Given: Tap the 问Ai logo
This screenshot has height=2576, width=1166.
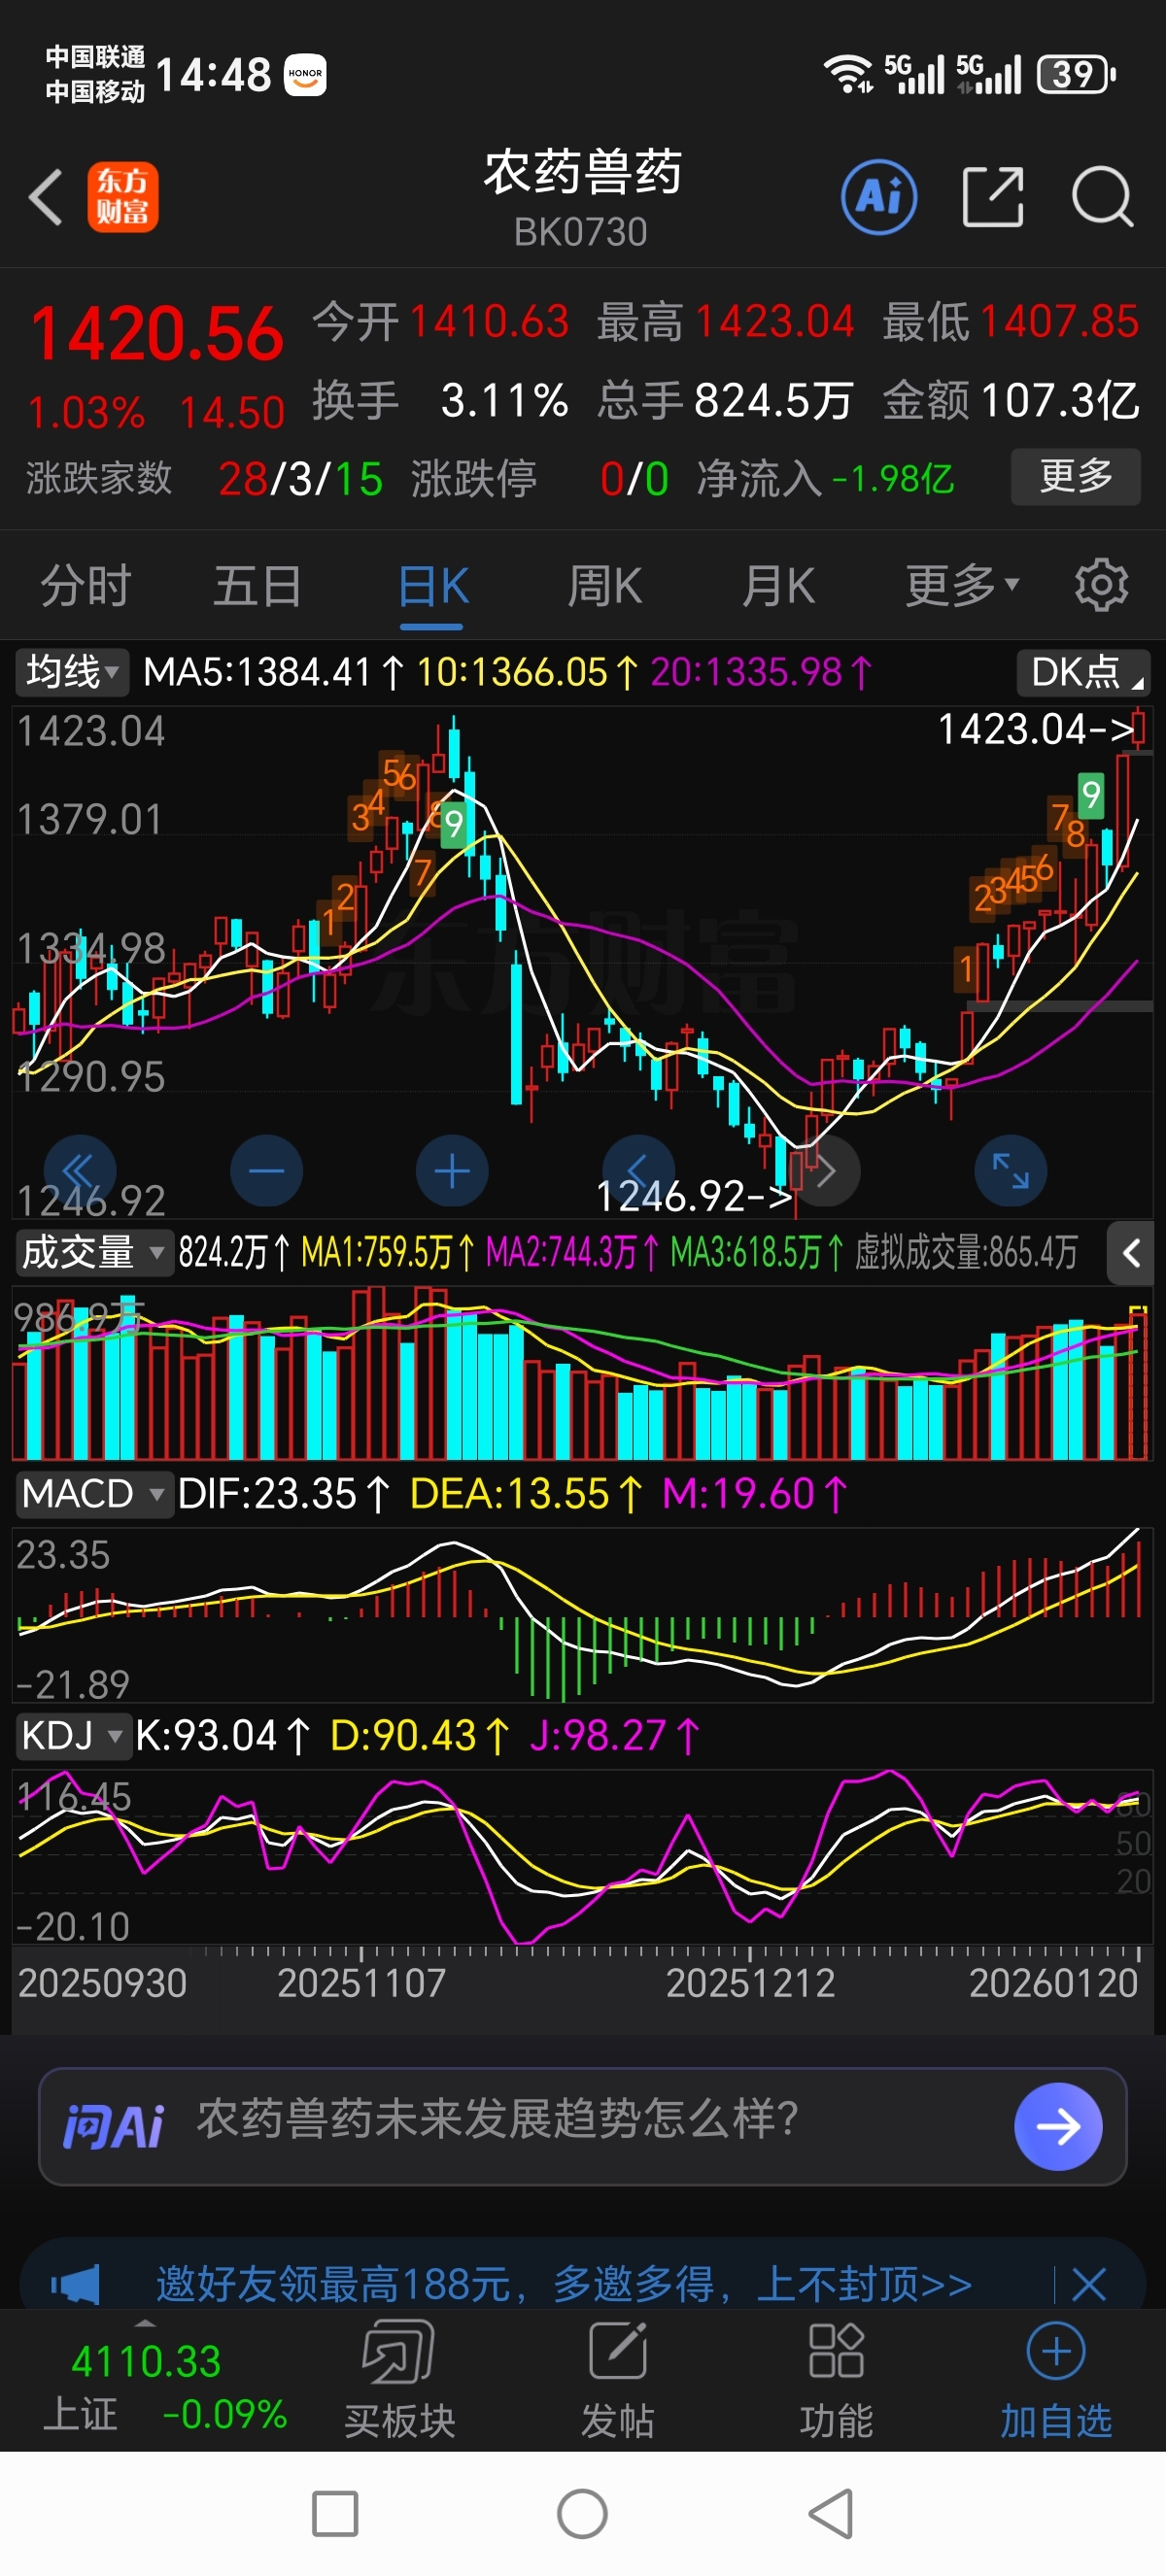Looking at the screenshot, I should (x=113, y=2126).
